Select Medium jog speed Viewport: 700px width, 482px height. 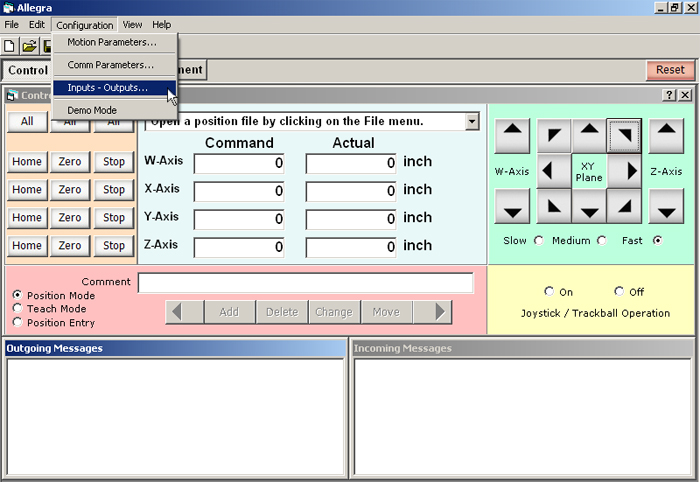pyautogui.click(x=602, y=241)
